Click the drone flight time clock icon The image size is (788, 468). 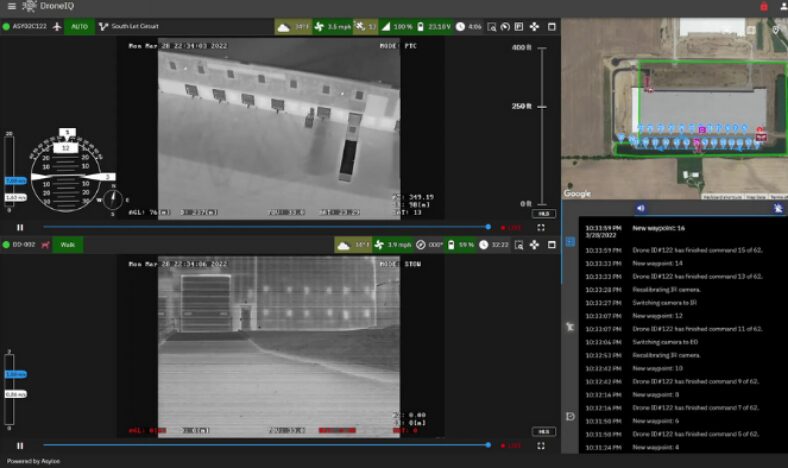(x=460, y=27)
